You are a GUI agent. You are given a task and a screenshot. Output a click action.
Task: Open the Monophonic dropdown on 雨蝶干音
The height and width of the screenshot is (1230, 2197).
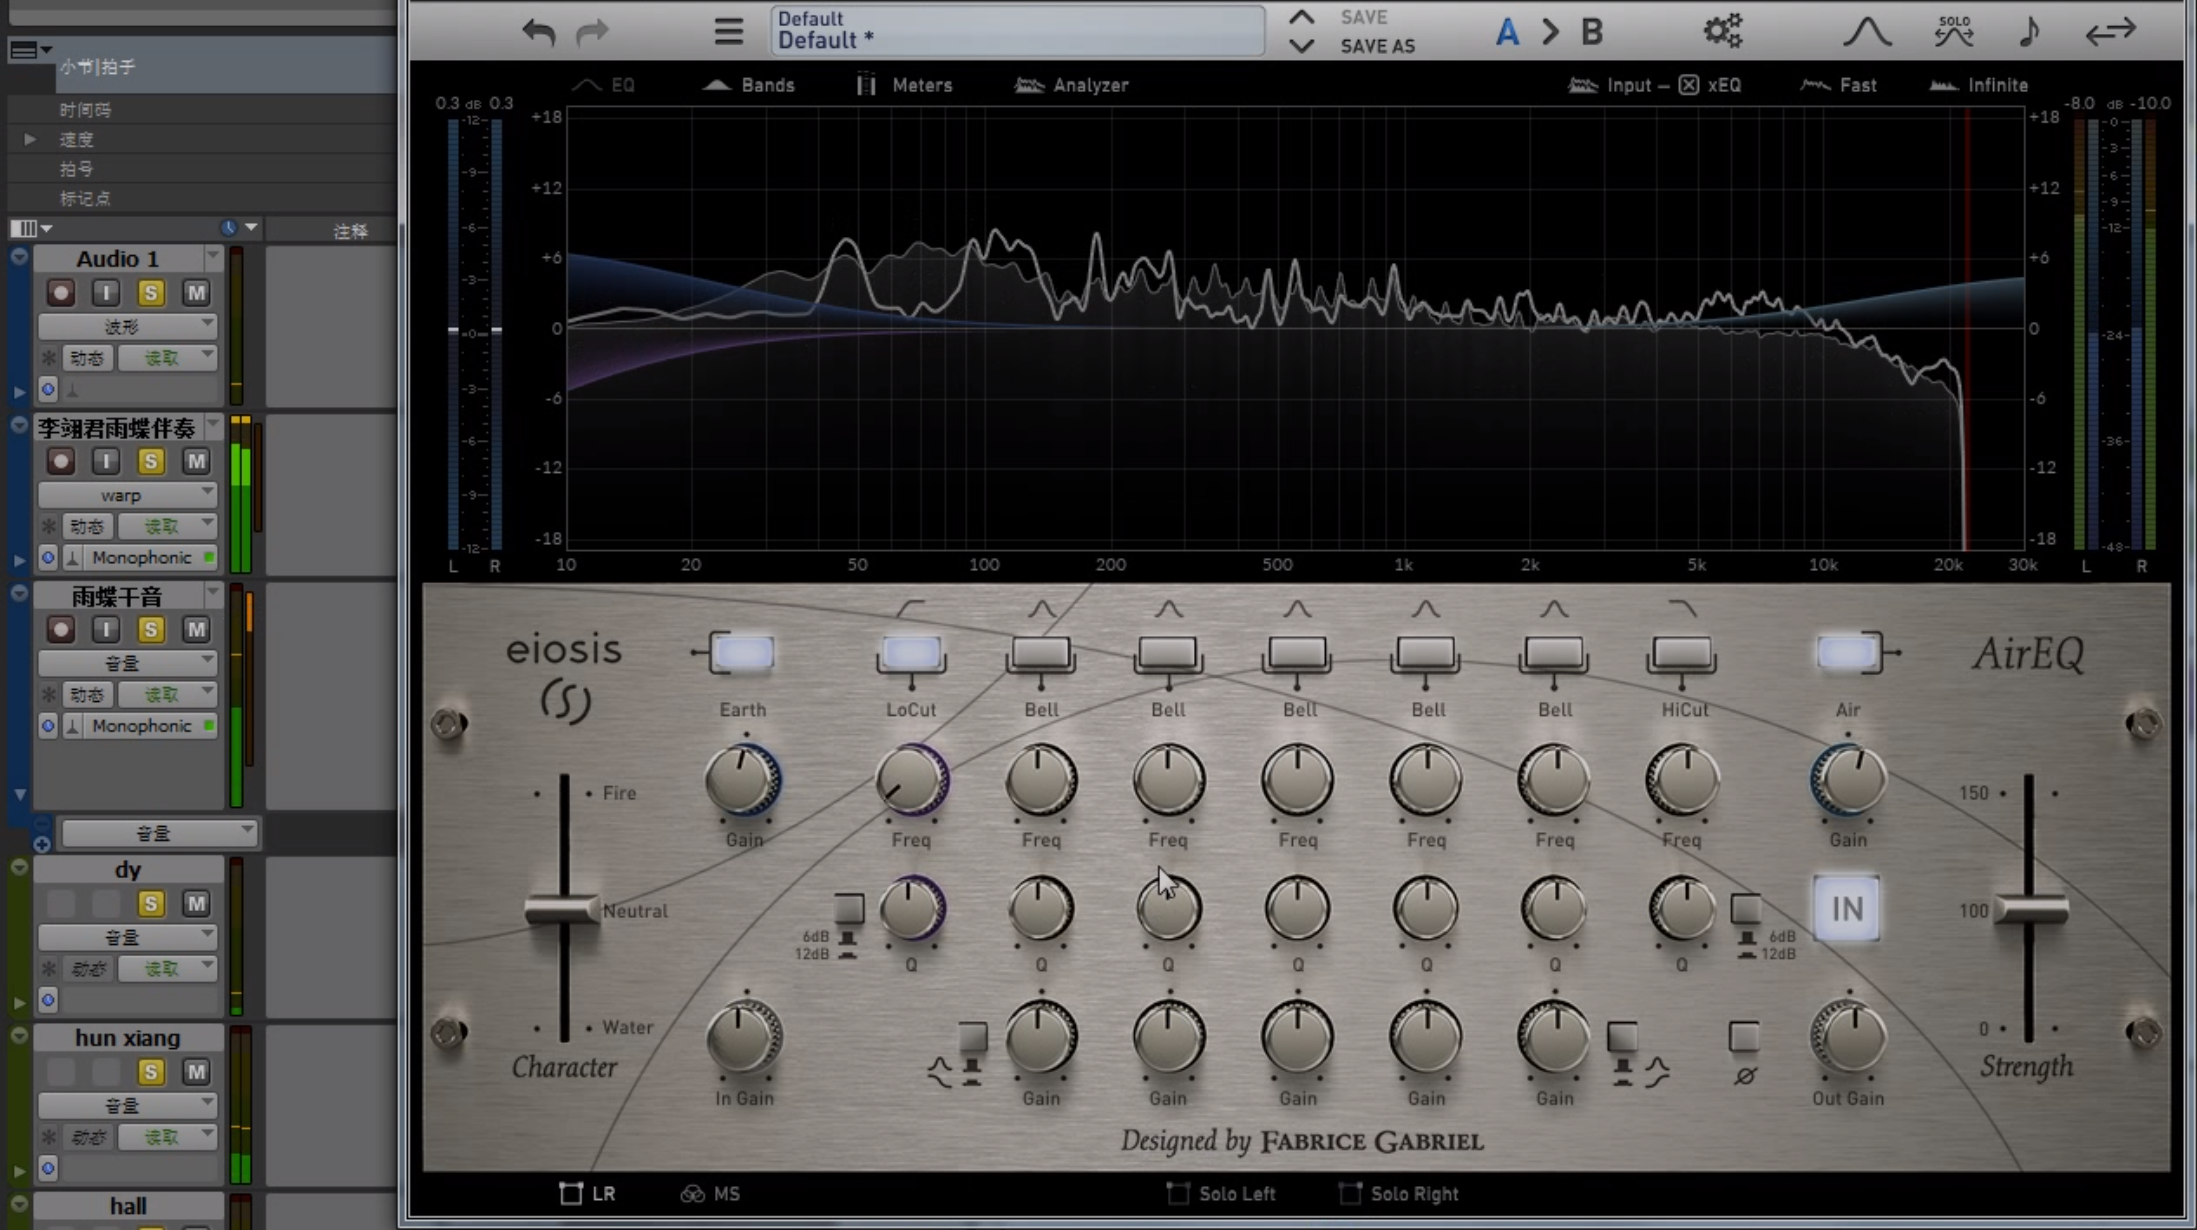coord(142,726)
